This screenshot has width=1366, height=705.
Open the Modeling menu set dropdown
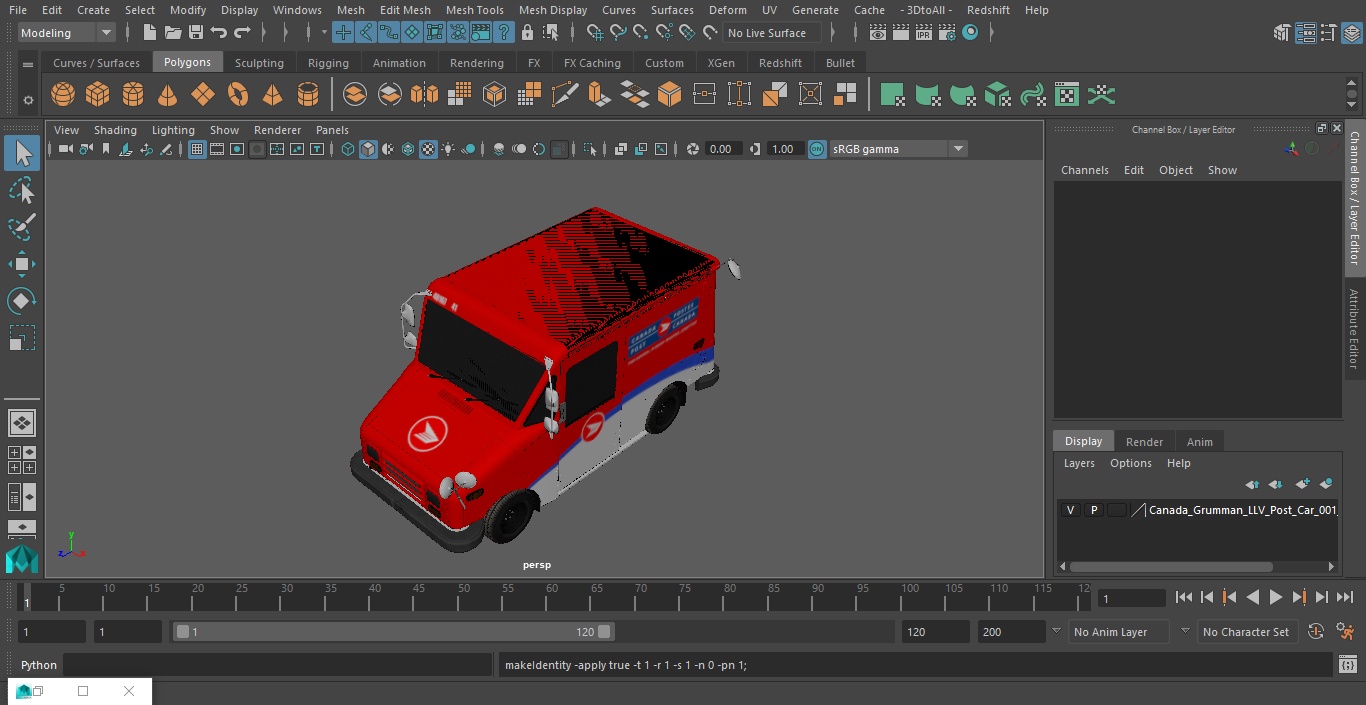(67, 33)
